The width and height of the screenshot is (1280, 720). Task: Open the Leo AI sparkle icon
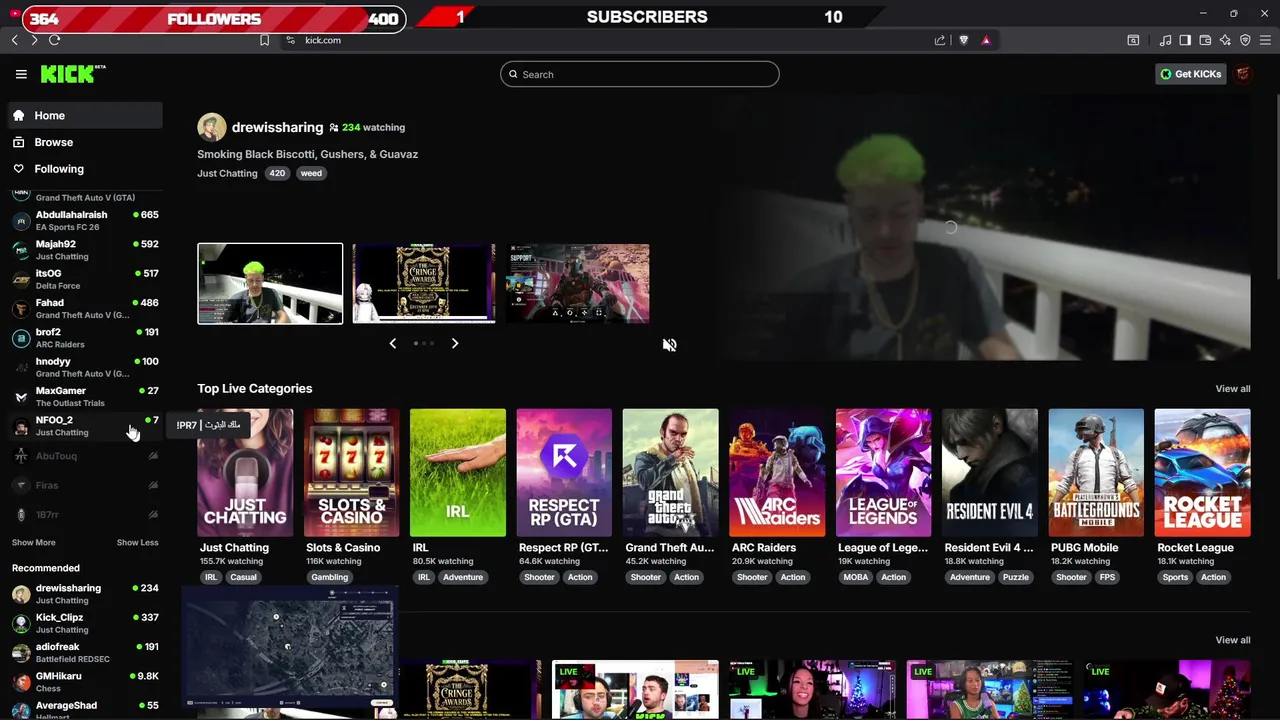[1225, 40]
